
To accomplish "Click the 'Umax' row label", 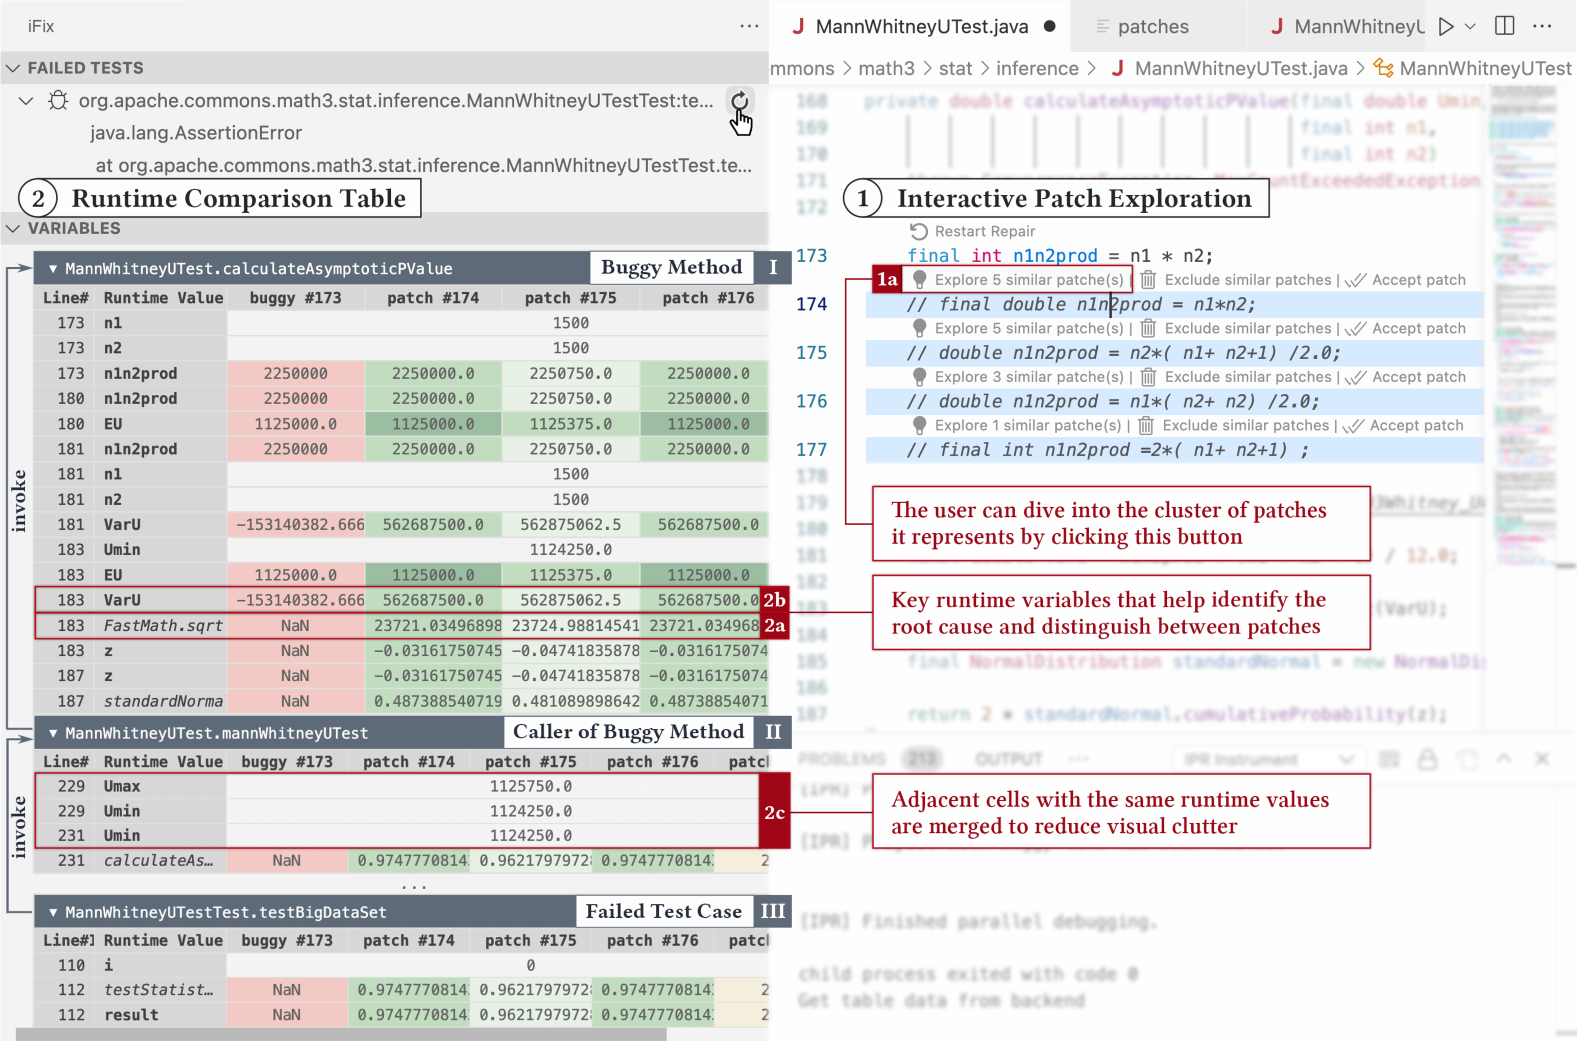I will [x=122, y=787].
